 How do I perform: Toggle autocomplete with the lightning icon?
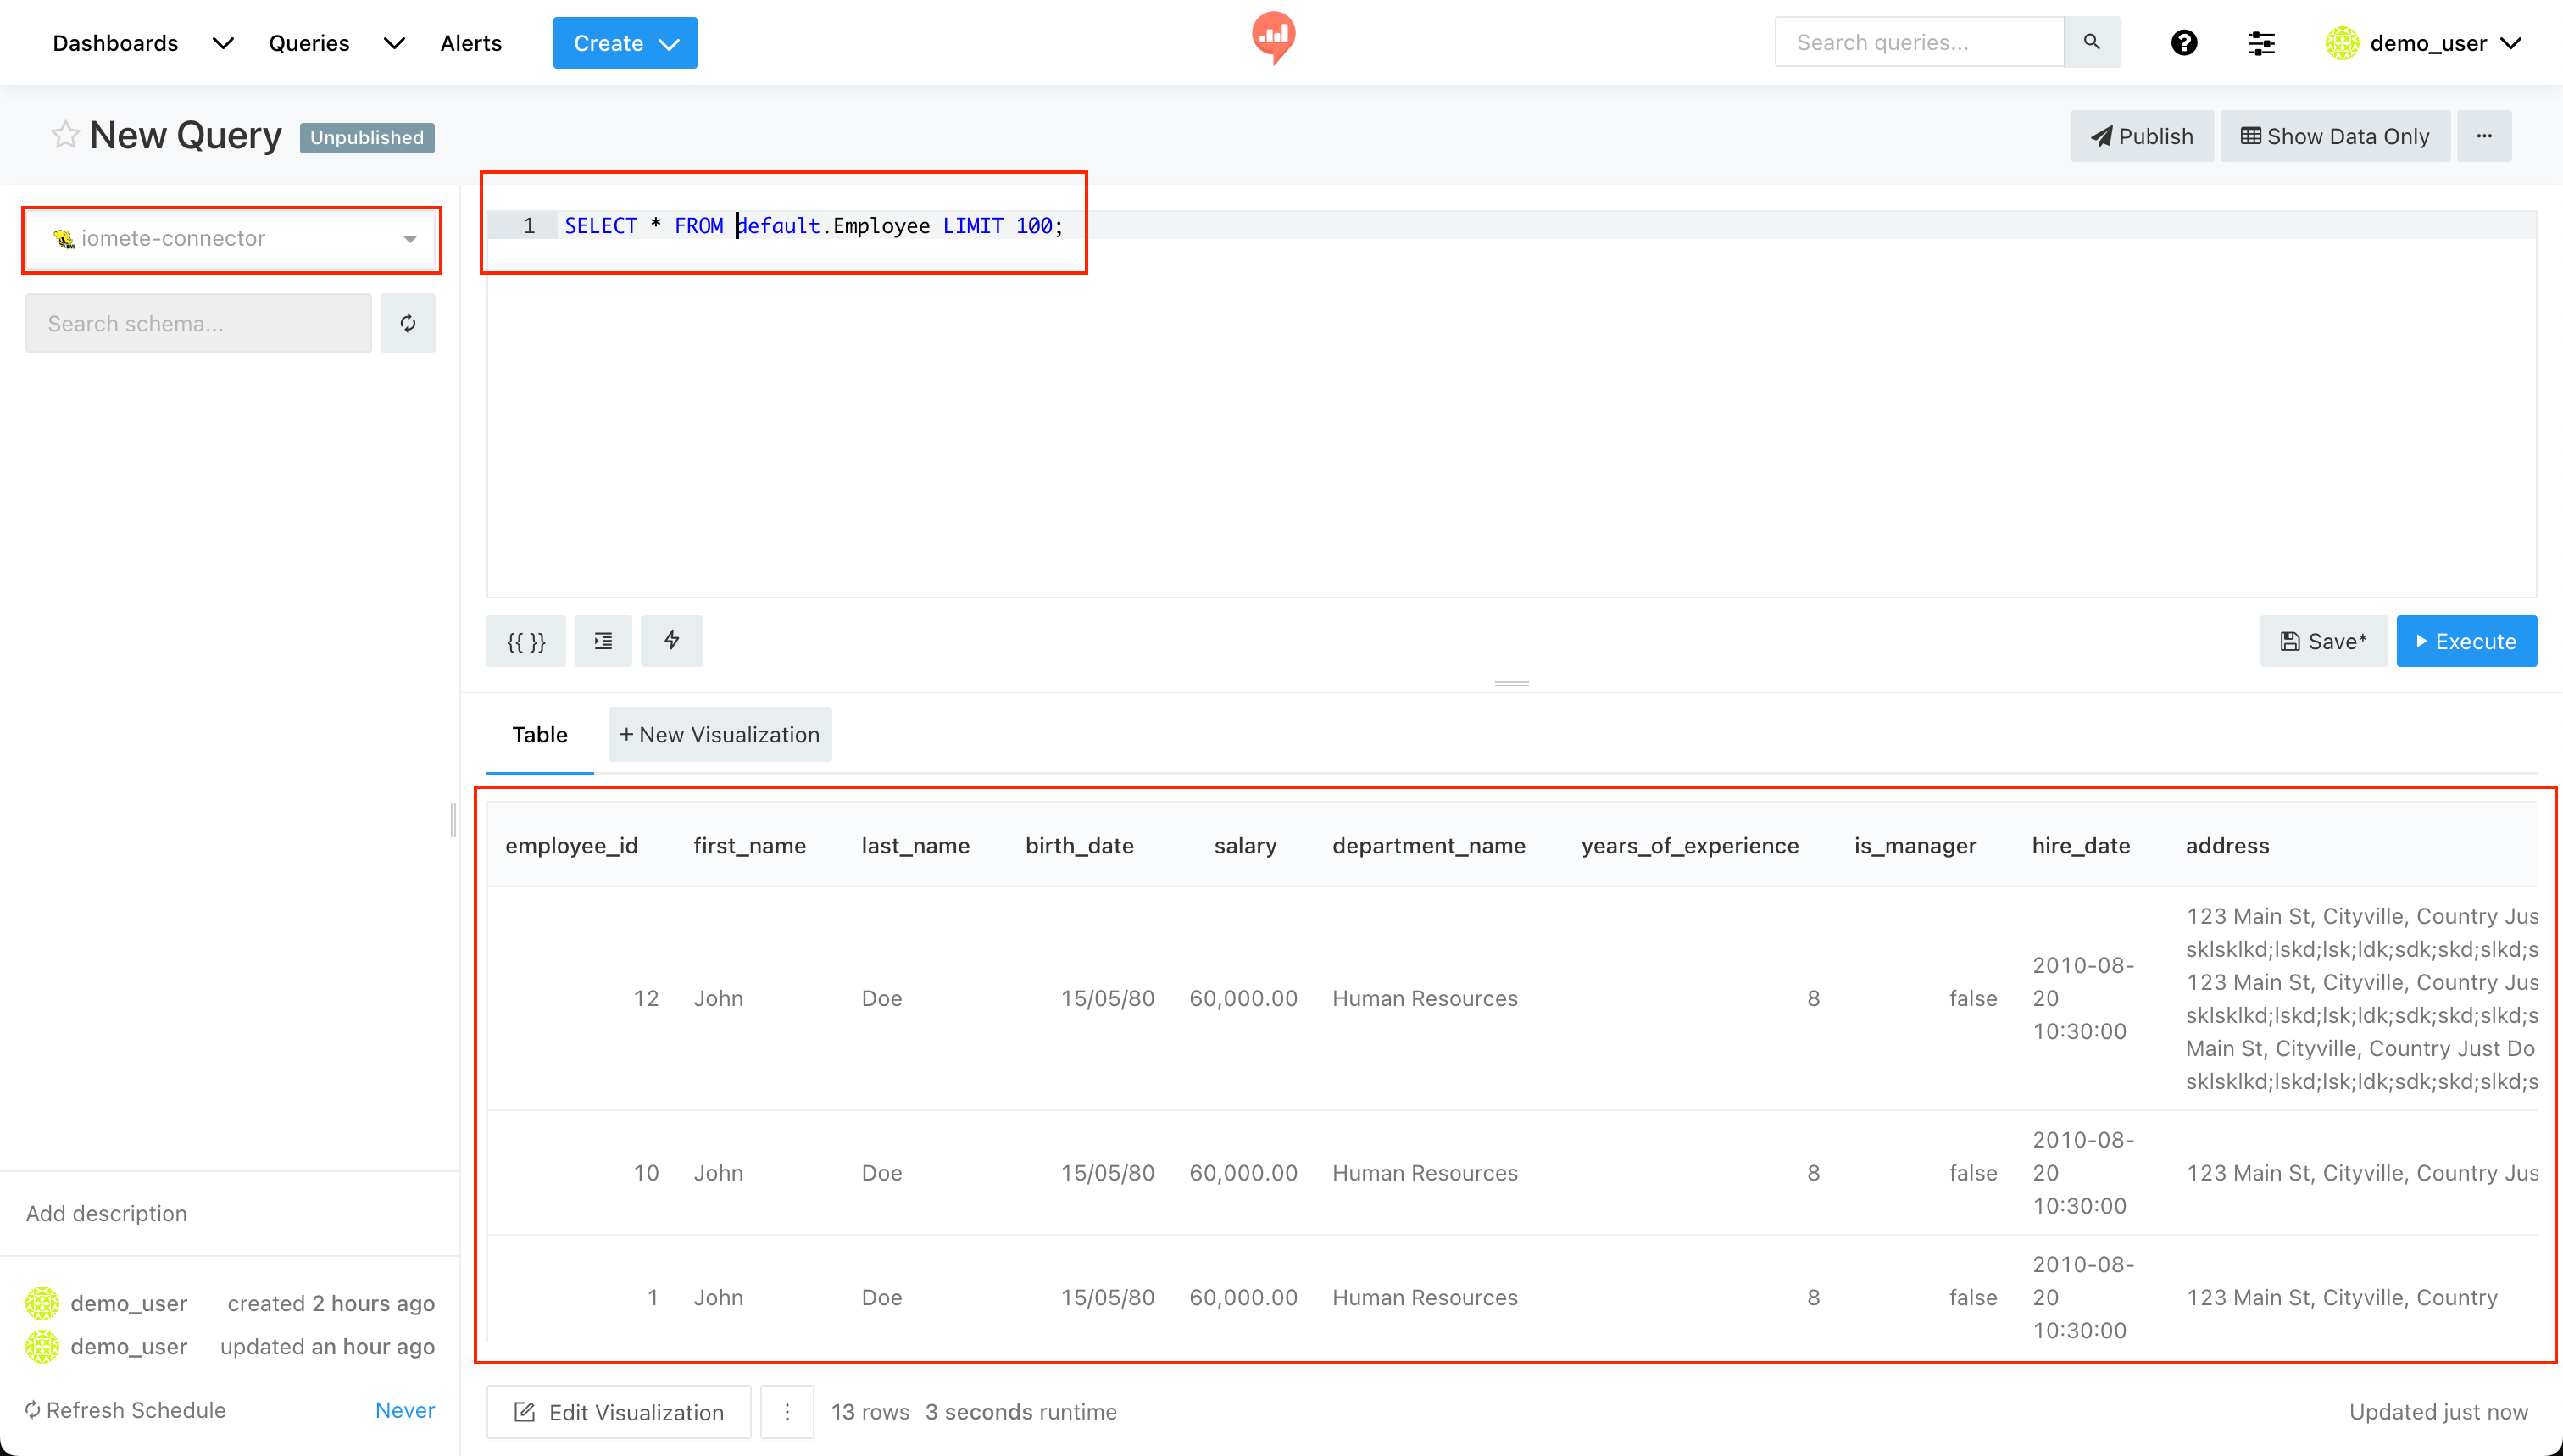pos(672,641)
